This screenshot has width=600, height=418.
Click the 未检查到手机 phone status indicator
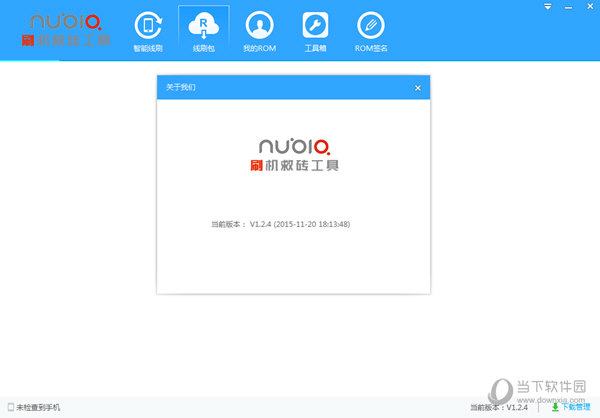click(34, 407)
